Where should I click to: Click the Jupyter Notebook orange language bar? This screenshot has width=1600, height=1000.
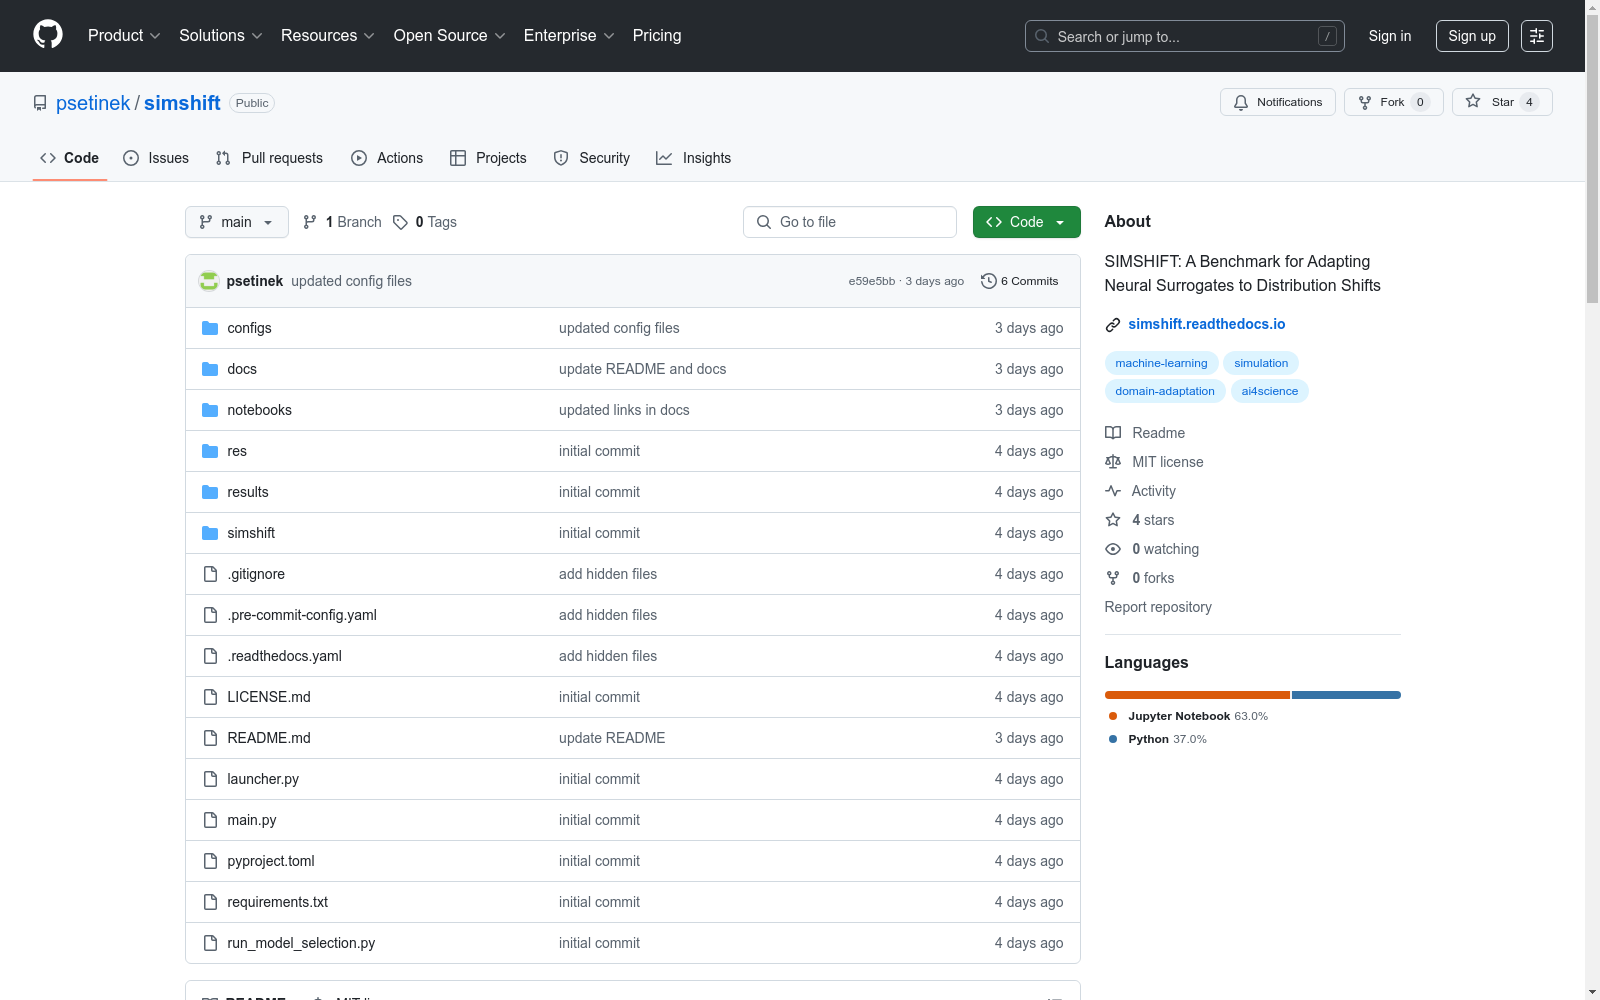point(1197,695)
